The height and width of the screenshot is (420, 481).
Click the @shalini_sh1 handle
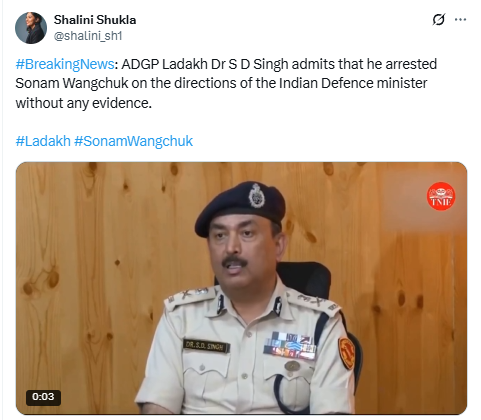point(88,35)
